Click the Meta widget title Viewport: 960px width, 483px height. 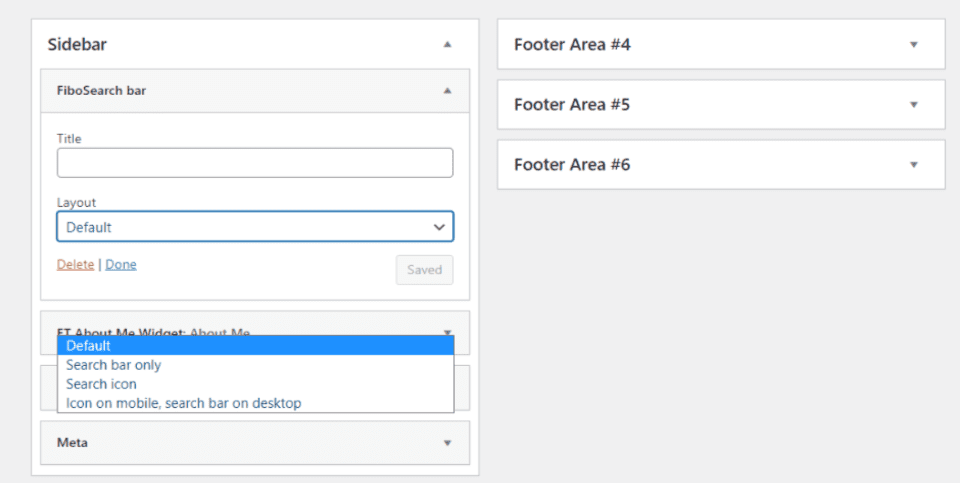[x=72, y=443]
